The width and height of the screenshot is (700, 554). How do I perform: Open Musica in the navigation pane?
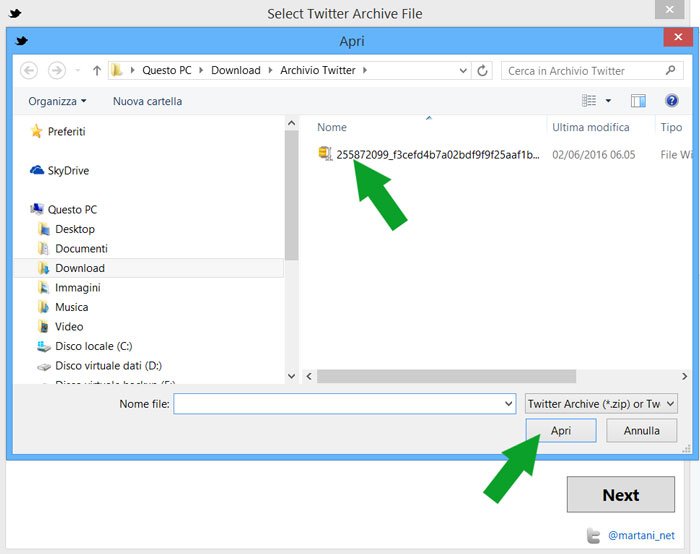[71, 307]
